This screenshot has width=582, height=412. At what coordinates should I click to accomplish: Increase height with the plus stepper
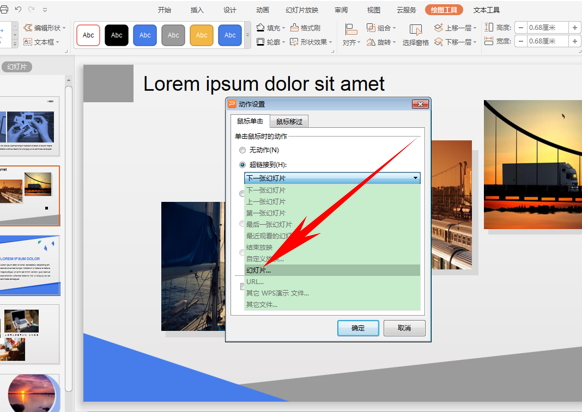point(575,27)
